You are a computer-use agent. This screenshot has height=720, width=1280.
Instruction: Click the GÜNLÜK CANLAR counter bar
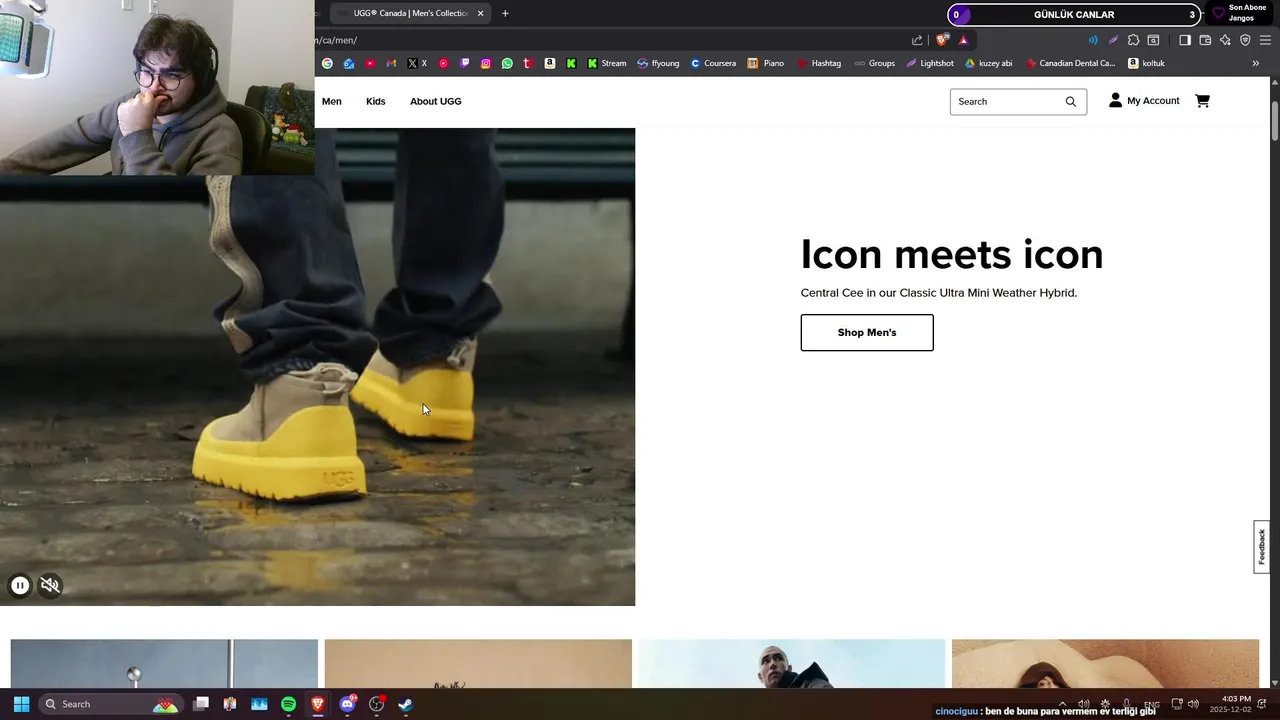(1074, 14)
